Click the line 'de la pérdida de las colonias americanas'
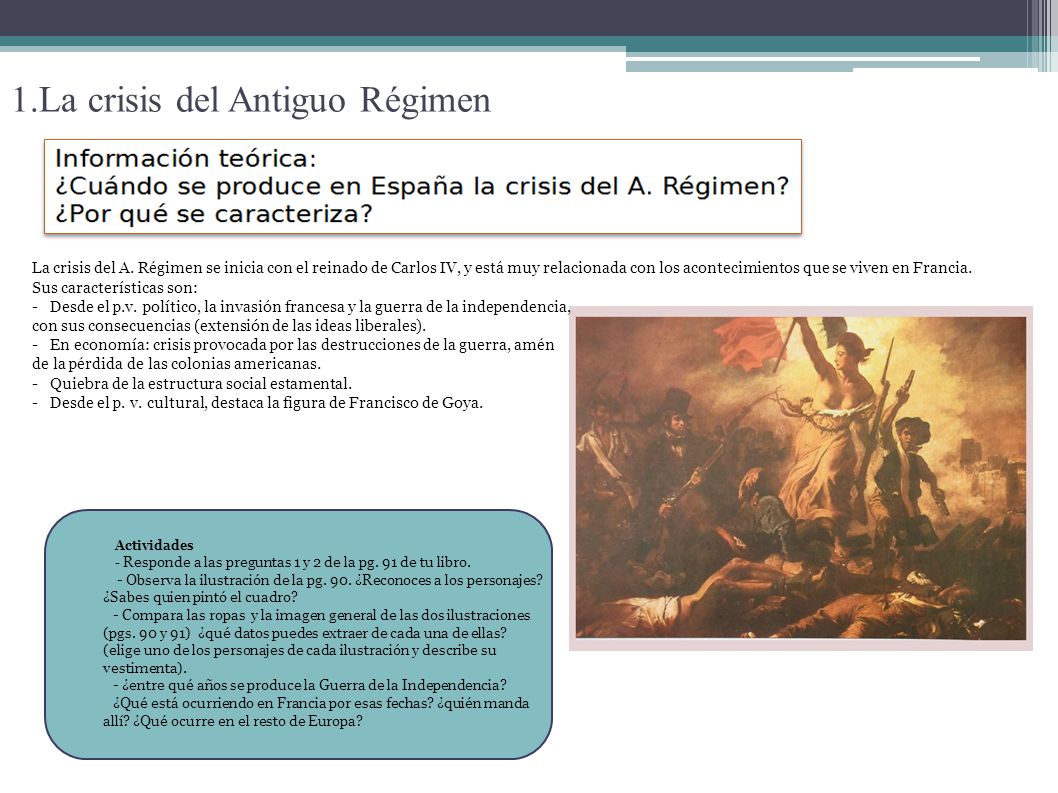This screenshot has height=793, width=1058. pos(176,364)
